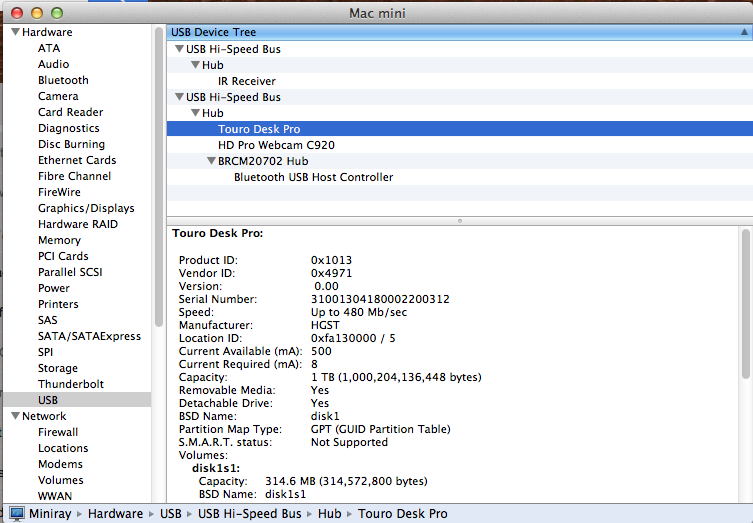The width and height of the screenshot is (753, 523).
Task: Open Diagnostics in the sidebar
Action: click(69, 128)
